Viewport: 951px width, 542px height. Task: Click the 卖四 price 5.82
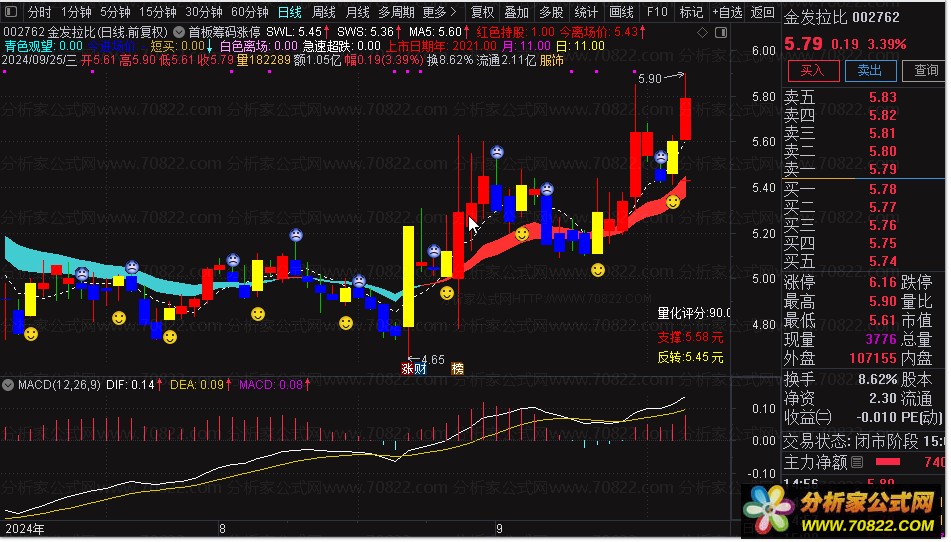point(882,115)
